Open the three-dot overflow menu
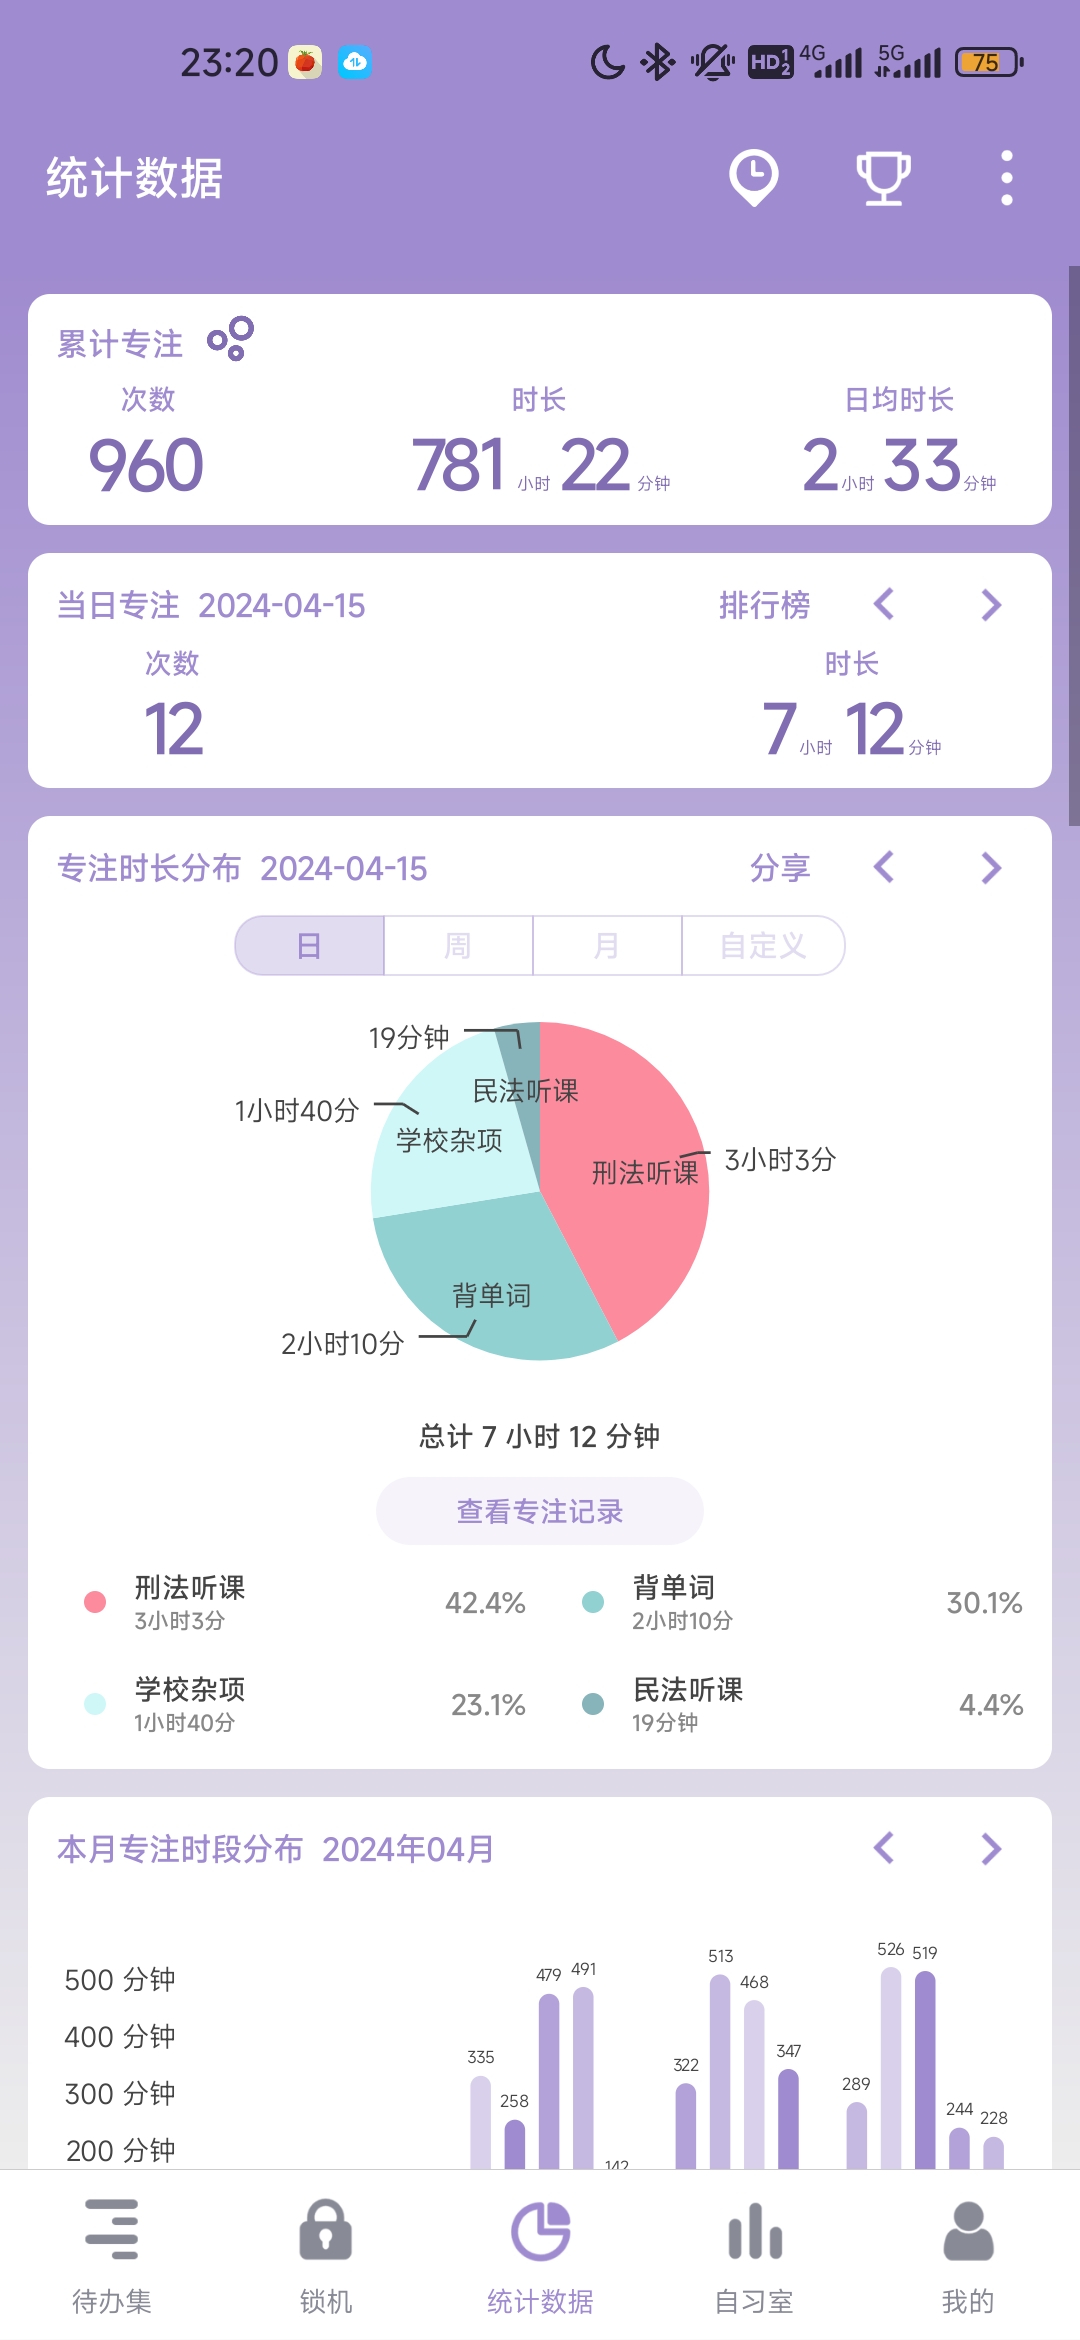This screenshot has width=1080, height=2340. pos(1006,178)
